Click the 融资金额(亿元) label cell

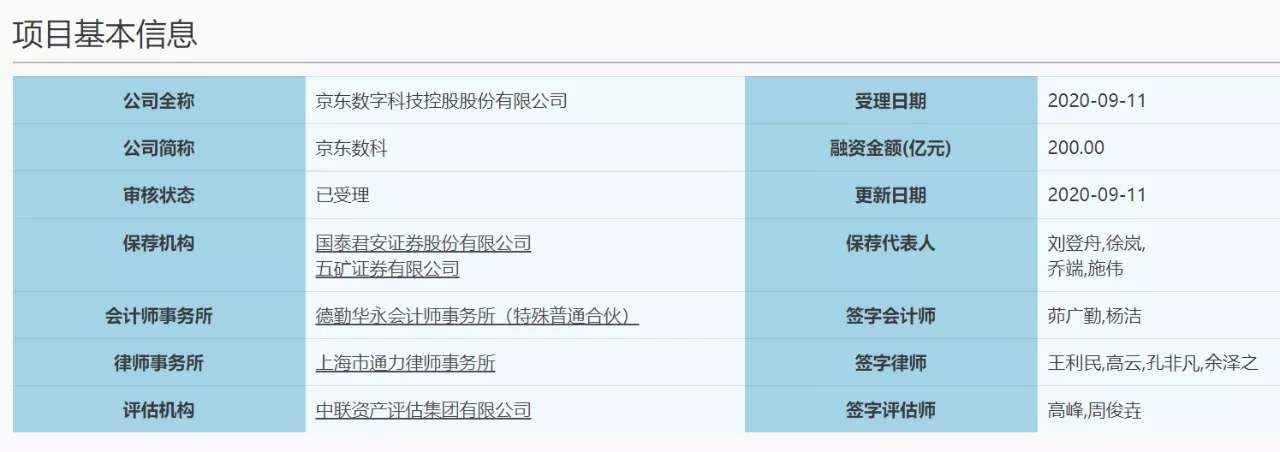tap(891, 148)
